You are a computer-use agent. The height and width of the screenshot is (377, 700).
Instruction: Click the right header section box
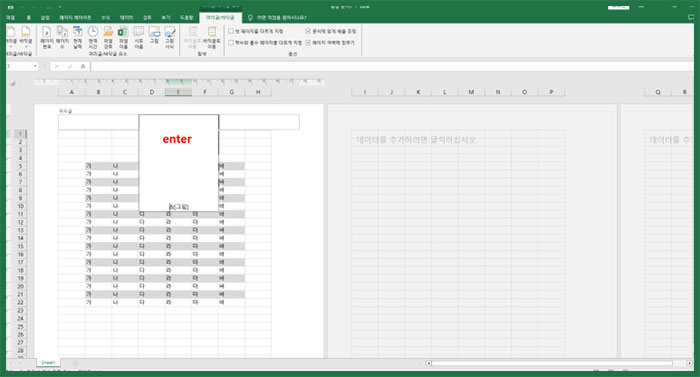(x=259, y=122)
